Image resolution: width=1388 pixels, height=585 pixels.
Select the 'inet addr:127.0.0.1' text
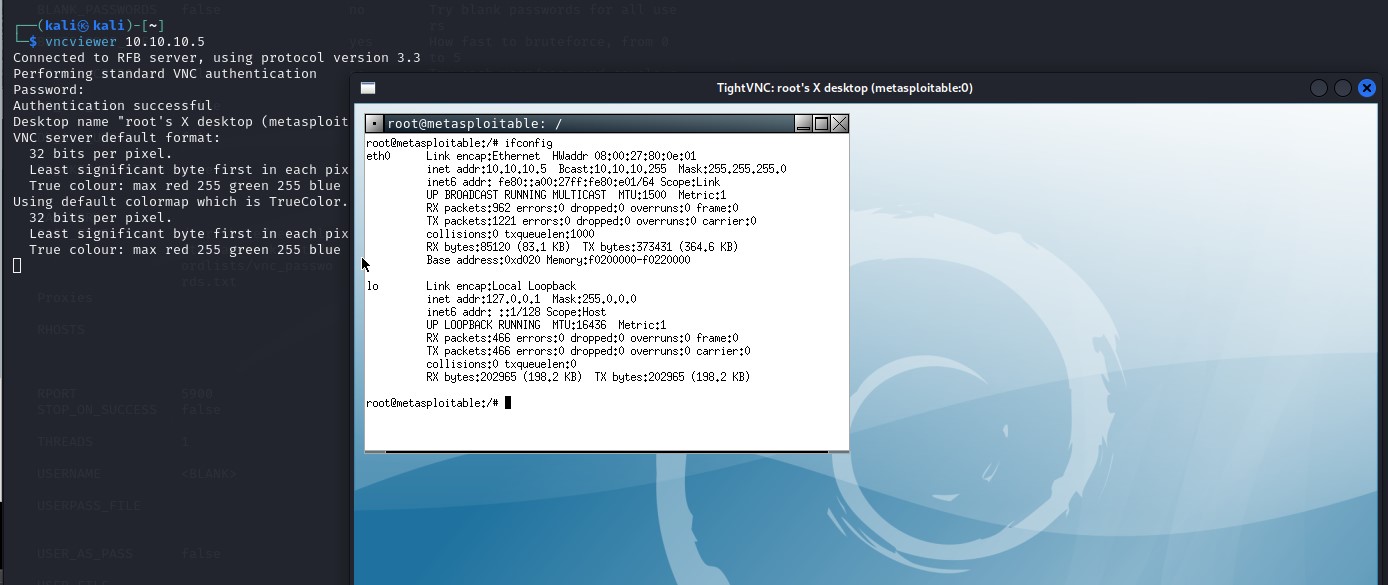pyautogui.click(x=483, y=299)
